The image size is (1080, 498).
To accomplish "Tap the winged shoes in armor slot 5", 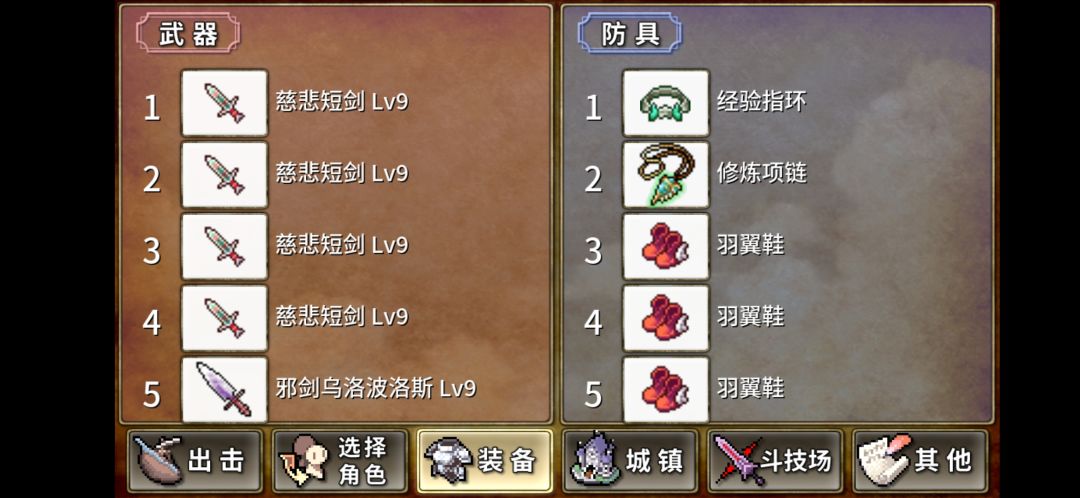I will pyautogui.click(x=665, y=389).
